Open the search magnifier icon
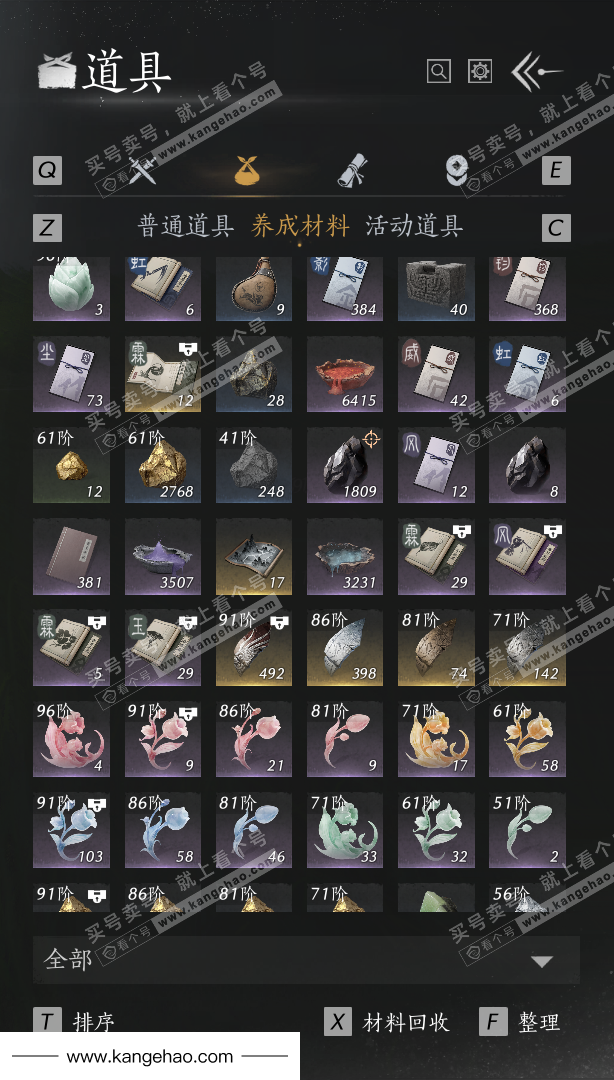 439,71
